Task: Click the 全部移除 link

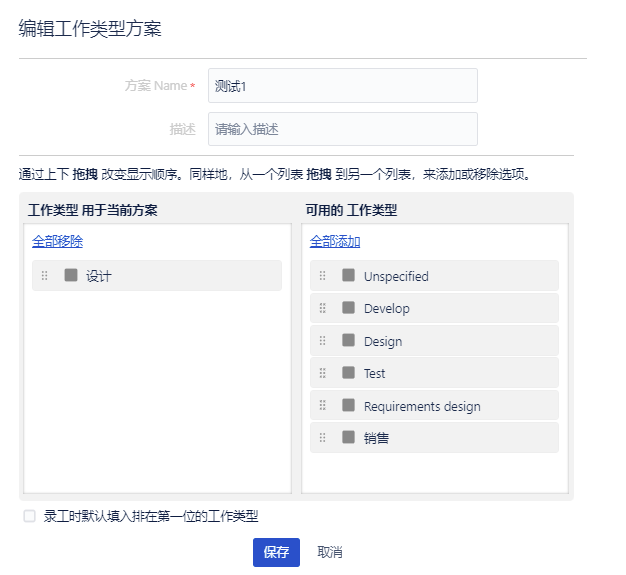Action: [57, 241]
